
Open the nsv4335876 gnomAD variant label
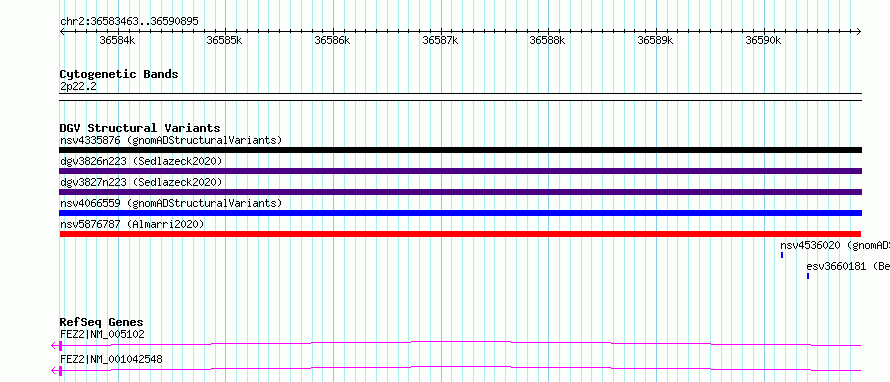click(171, 140)
